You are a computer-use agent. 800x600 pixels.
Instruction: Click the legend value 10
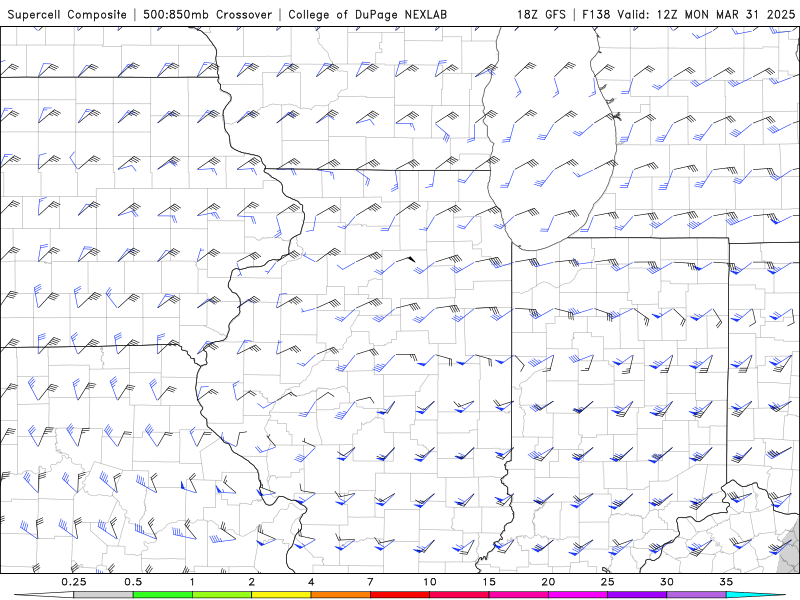[430, 582]
